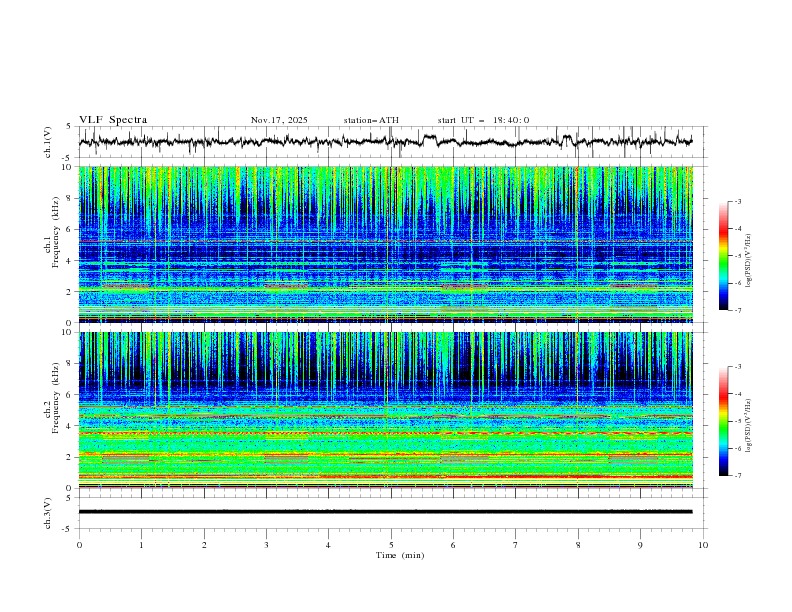
Task: Click the "9" minute tick on time axis
Action: pyautogui.click(x=640, y=545)
